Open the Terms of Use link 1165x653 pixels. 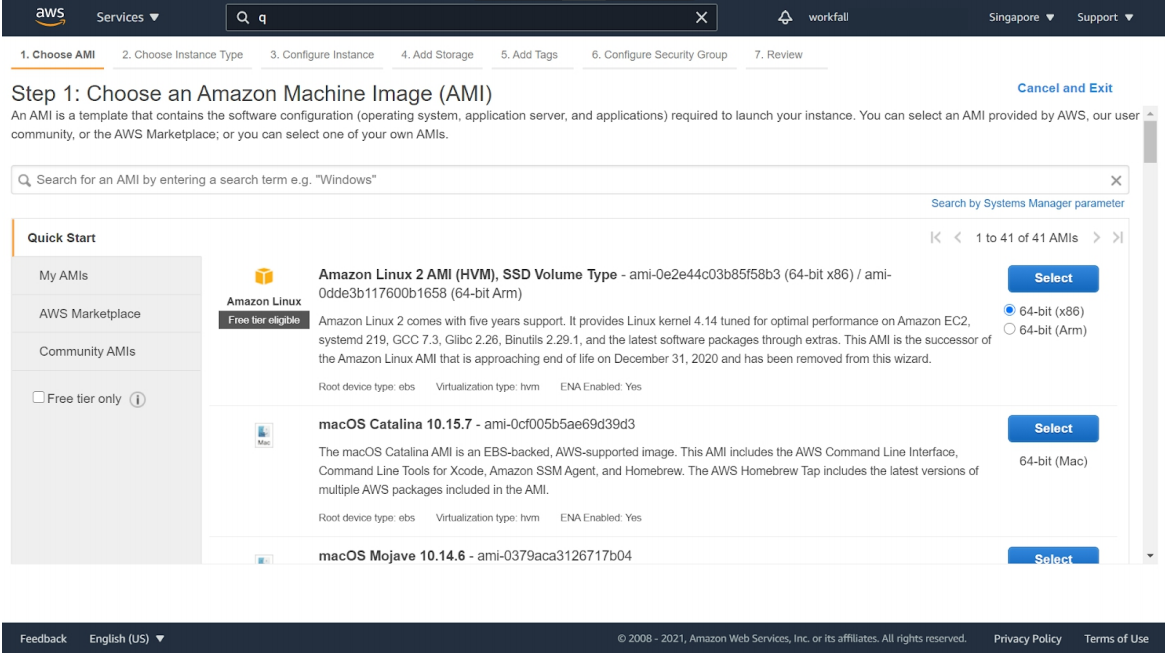tap(1116, 639)
